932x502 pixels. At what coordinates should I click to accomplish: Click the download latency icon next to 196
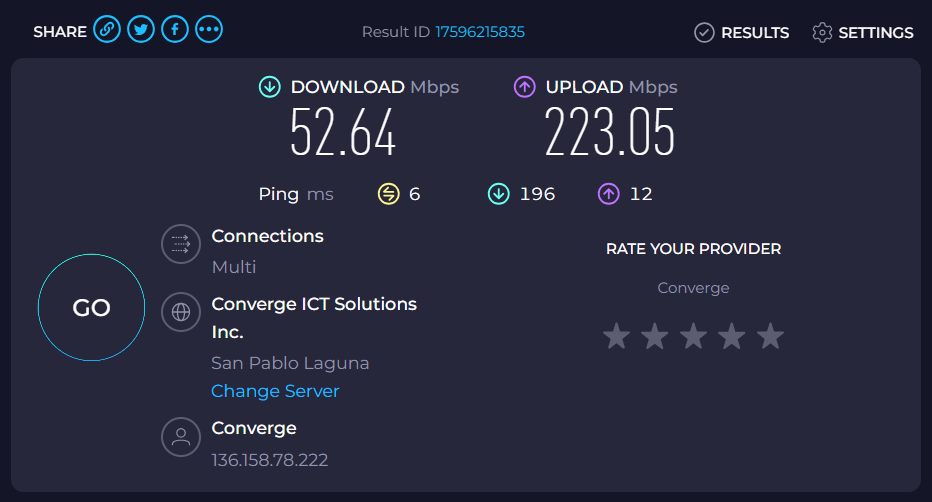click(x=499, y=194)
